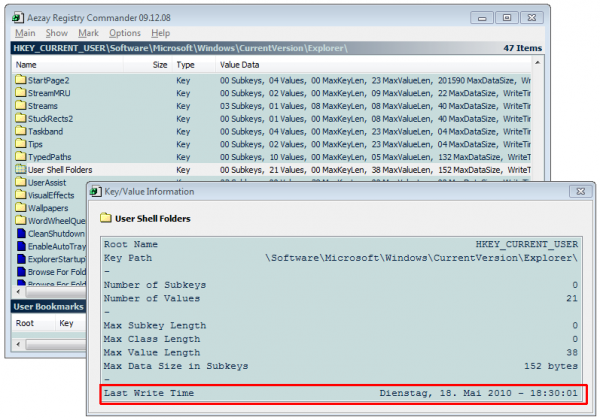Click the VisualEffects folder icon

pyautogui.click(x=21, y=195)
